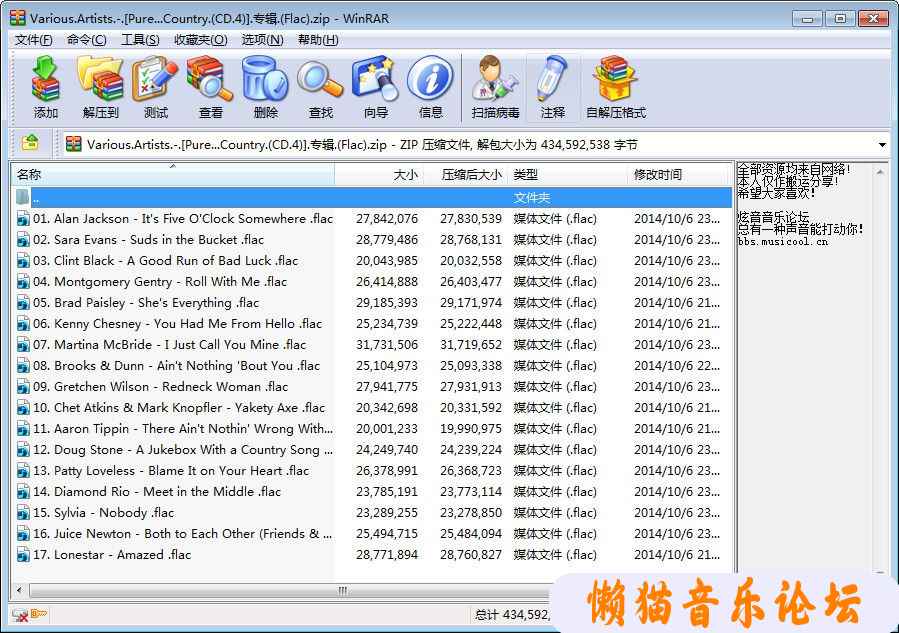
Task: Click the archive icon in address bar
Action: 73,143
